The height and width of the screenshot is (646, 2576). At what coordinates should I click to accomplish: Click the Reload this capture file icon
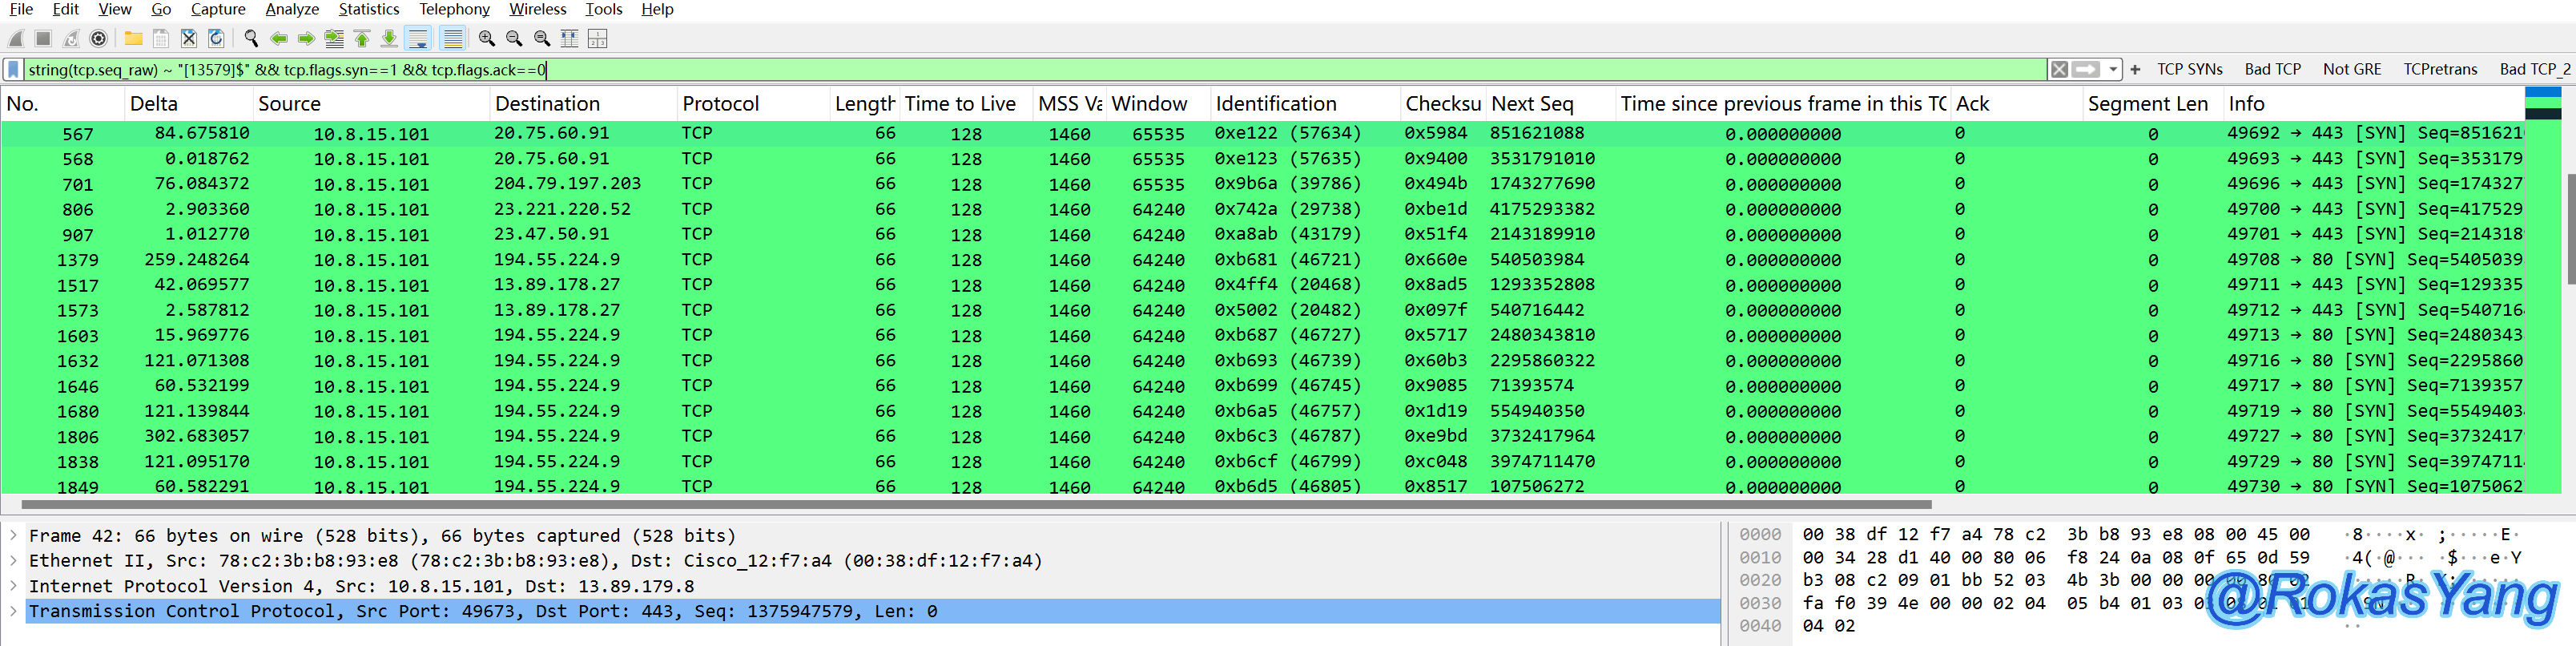point(216,39)
